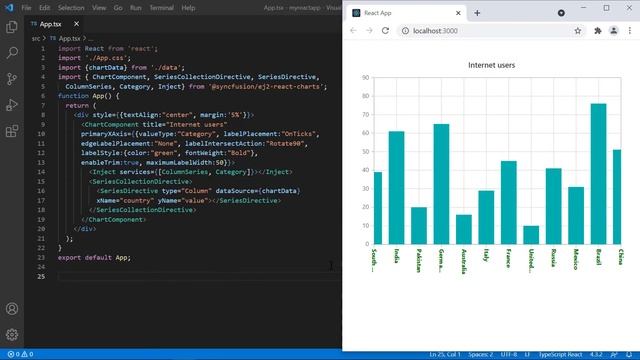This screenshot has height=360, width=640.
Task: Click the Ln 25, Col 1 status entry
Action: (x=444, y=354)
